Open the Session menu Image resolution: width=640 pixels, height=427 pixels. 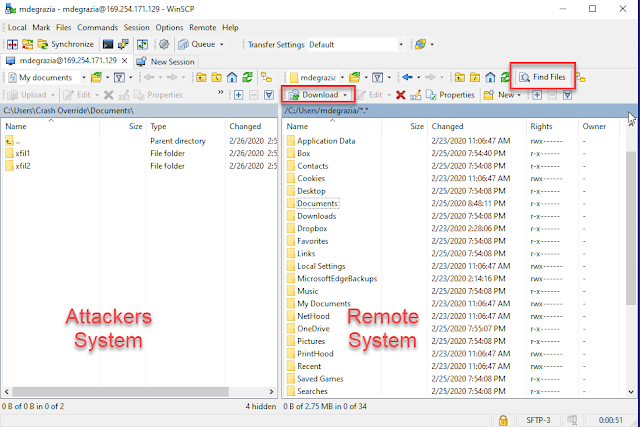point(136,28)
